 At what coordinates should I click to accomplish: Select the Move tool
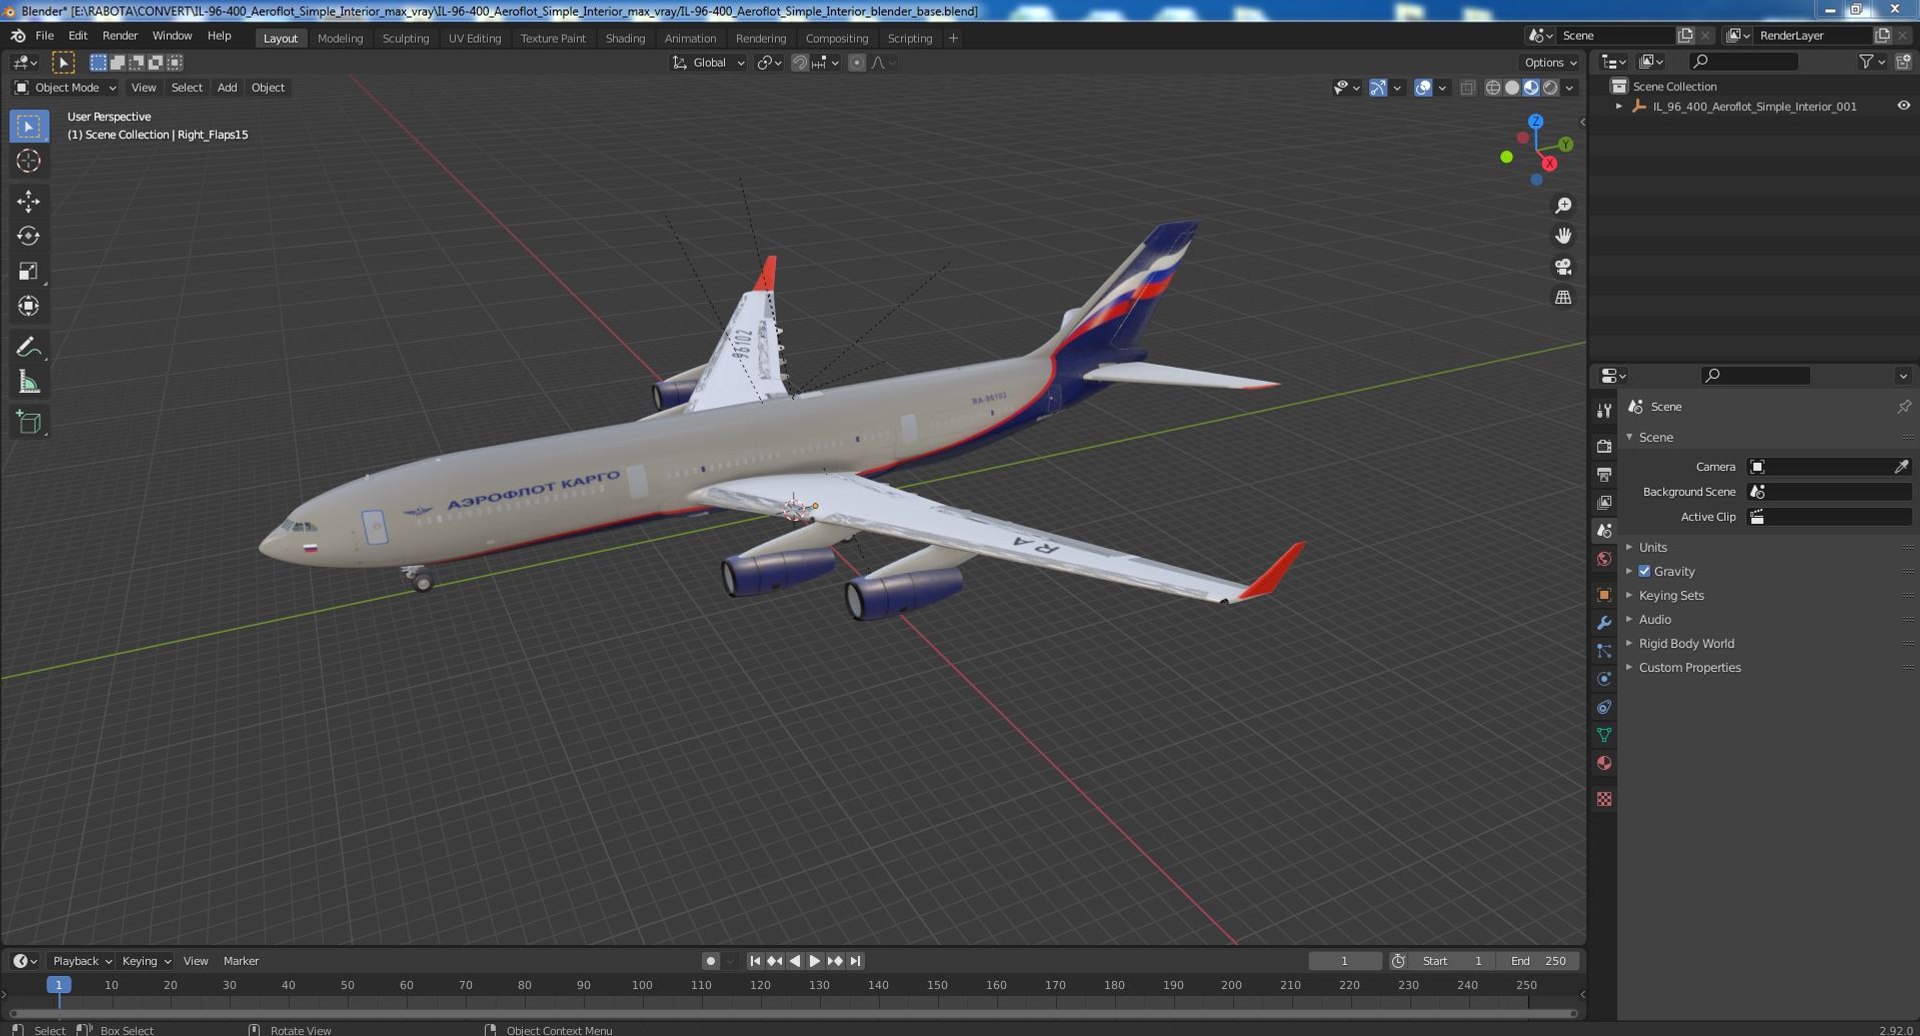point(28,201)
